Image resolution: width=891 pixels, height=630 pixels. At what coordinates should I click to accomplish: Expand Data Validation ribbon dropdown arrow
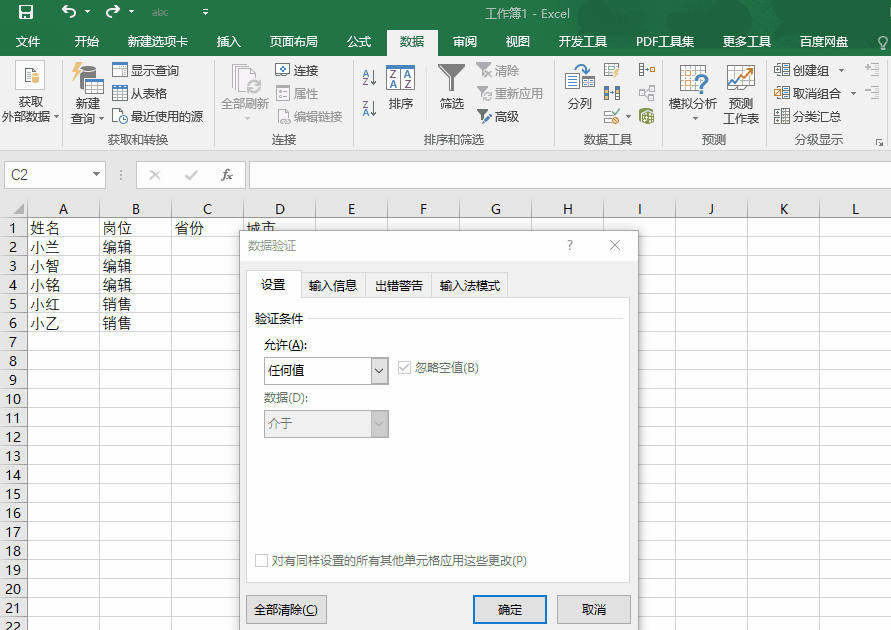628,116
